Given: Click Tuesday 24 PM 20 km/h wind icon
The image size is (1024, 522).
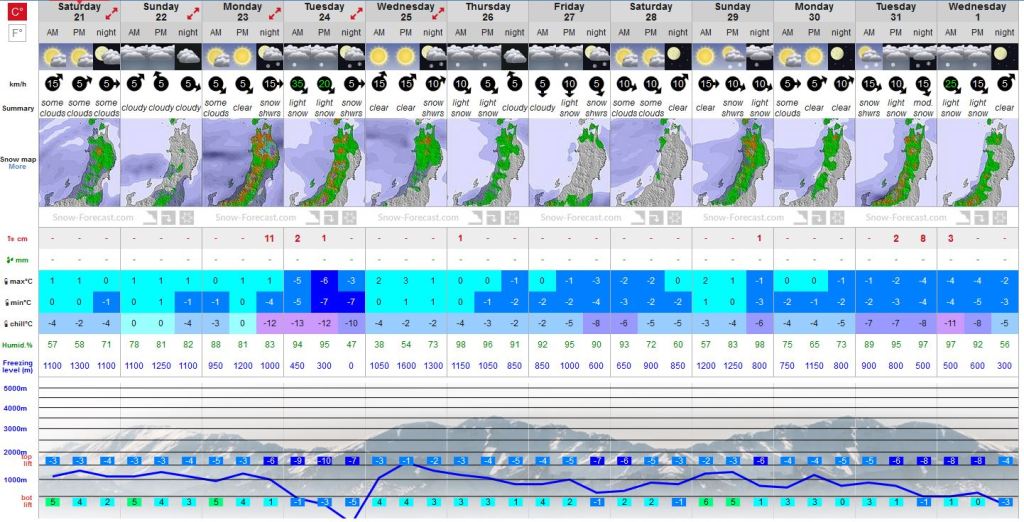Looking at the screenshot, I should point(325,85).
